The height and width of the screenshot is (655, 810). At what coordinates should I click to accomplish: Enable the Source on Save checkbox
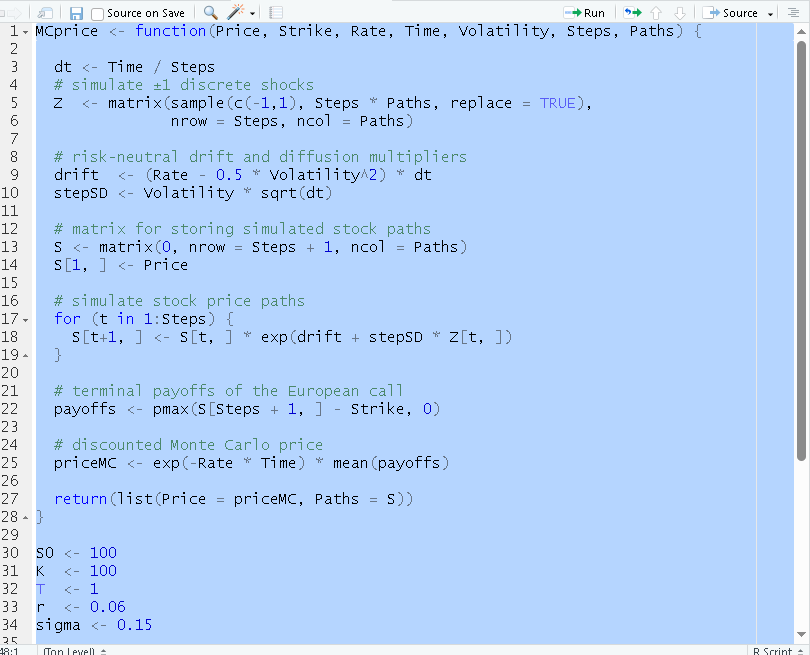(98, 13)
